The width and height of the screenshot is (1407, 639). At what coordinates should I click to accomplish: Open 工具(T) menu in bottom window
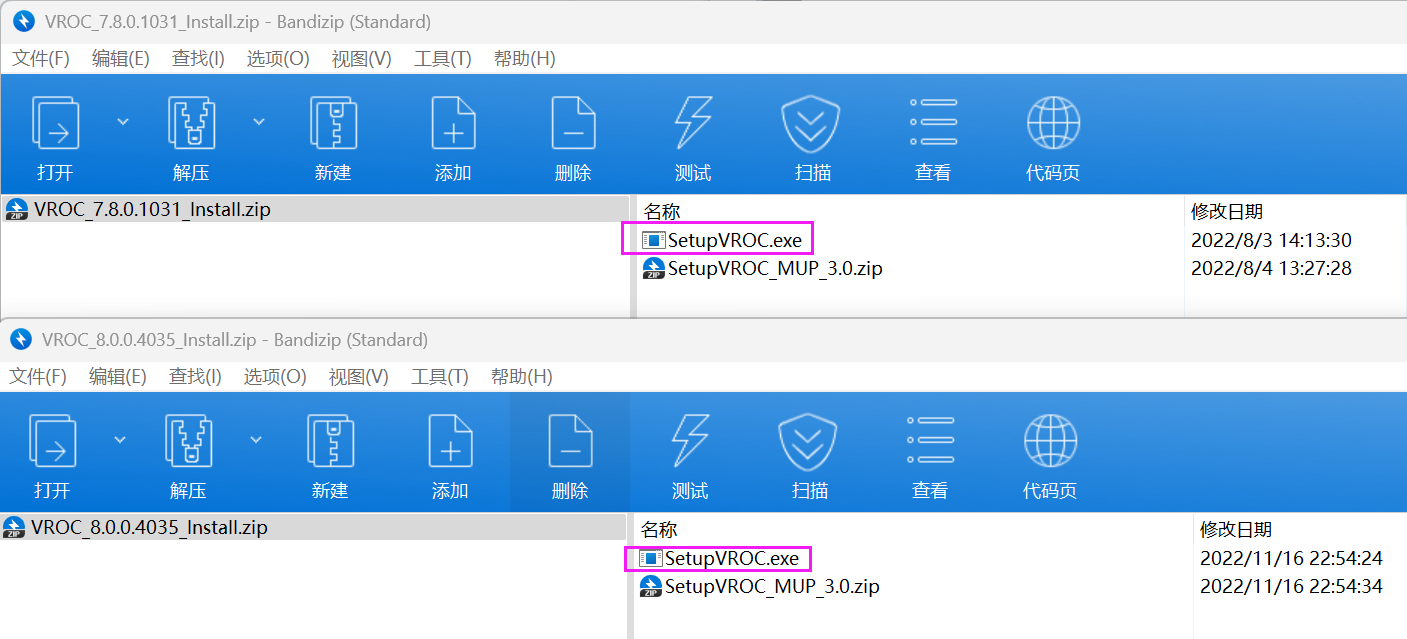tap(440, 377)
